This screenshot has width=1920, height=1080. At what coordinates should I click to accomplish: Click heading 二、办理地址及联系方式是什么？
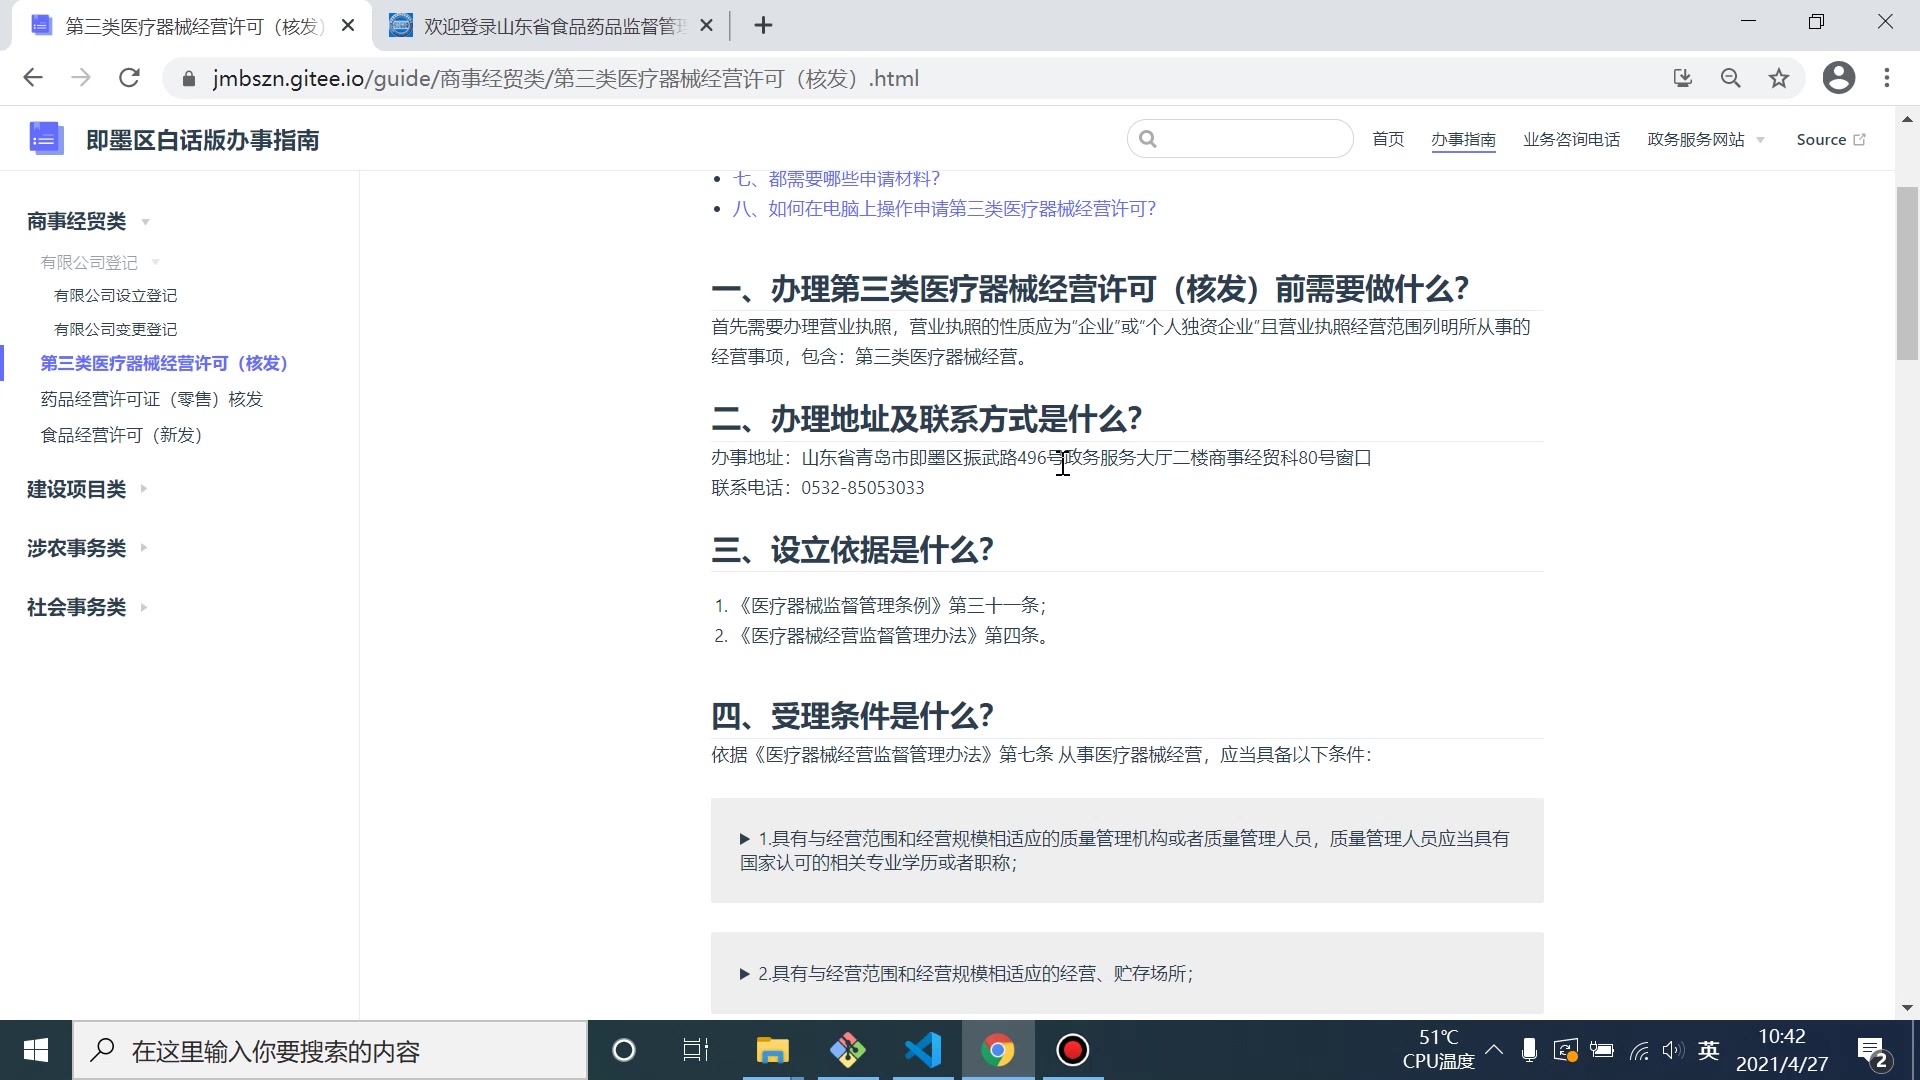click(927, 419)
